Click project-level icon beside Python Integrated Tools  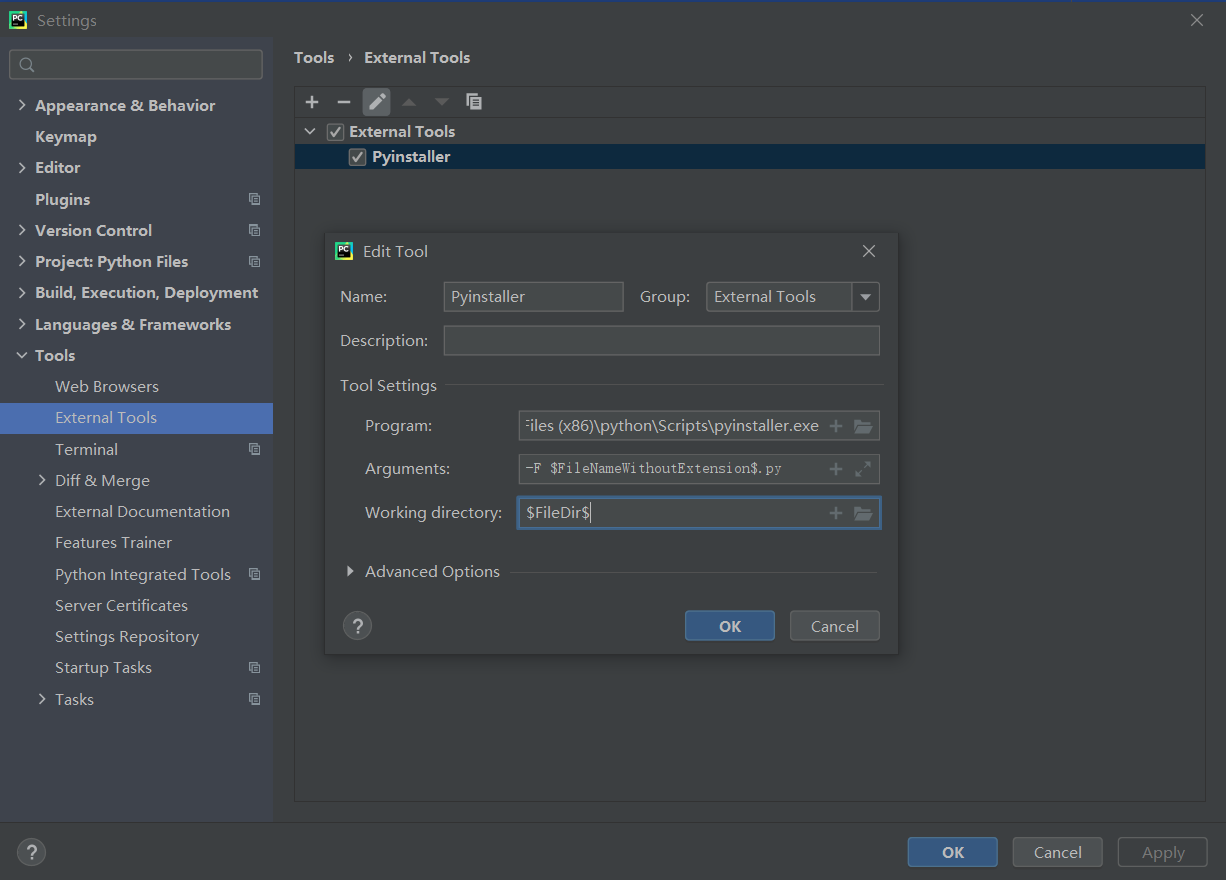(x=255, y=574)
